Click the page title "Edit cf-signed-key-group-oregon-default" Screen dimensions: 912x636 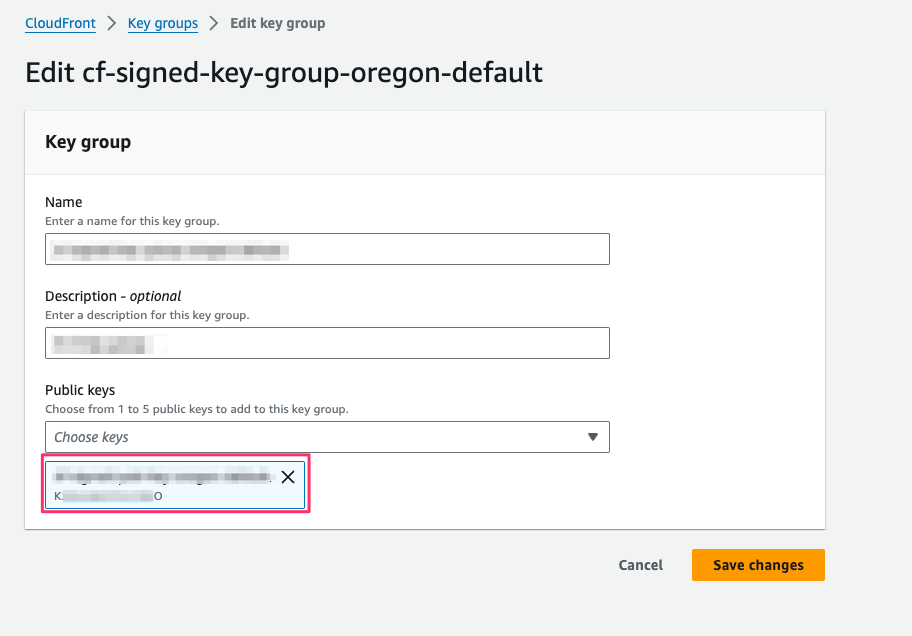tap(284, 73)
